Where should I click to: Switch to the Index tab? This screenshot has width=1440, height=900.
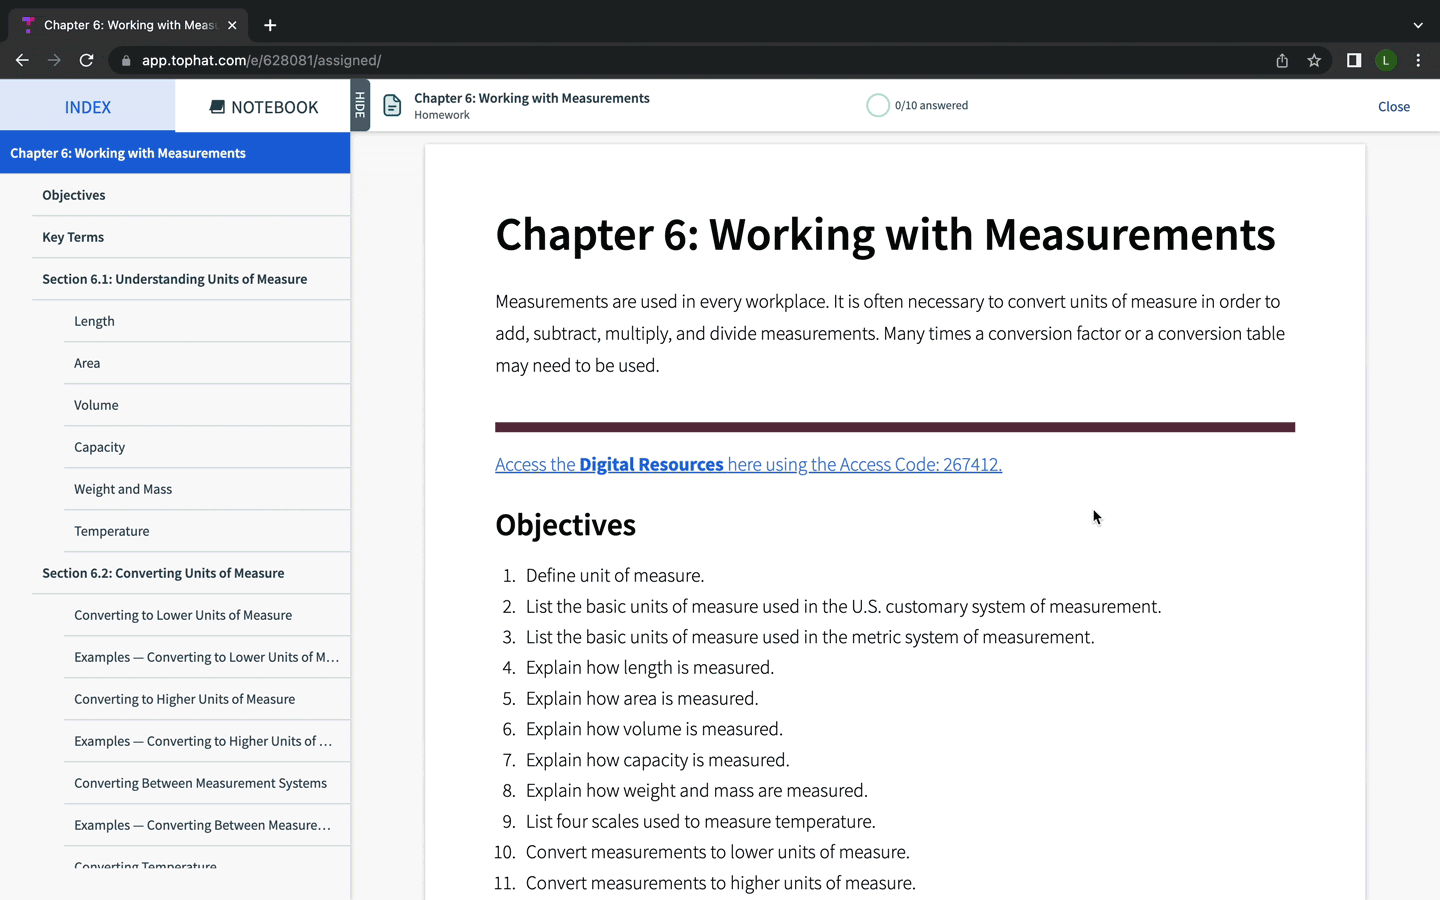coord(88,107)
